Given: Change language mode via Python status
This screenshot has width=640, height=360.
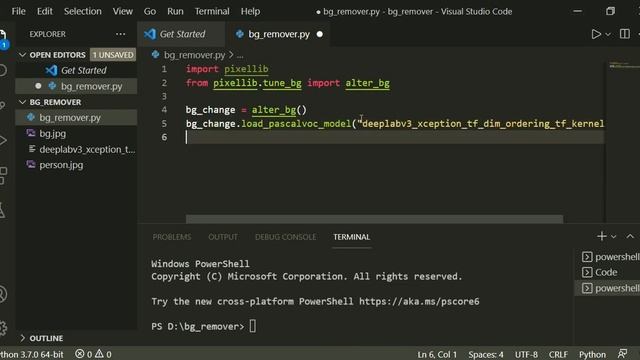Looking at the screenshot, I should (x=592, y=354).
